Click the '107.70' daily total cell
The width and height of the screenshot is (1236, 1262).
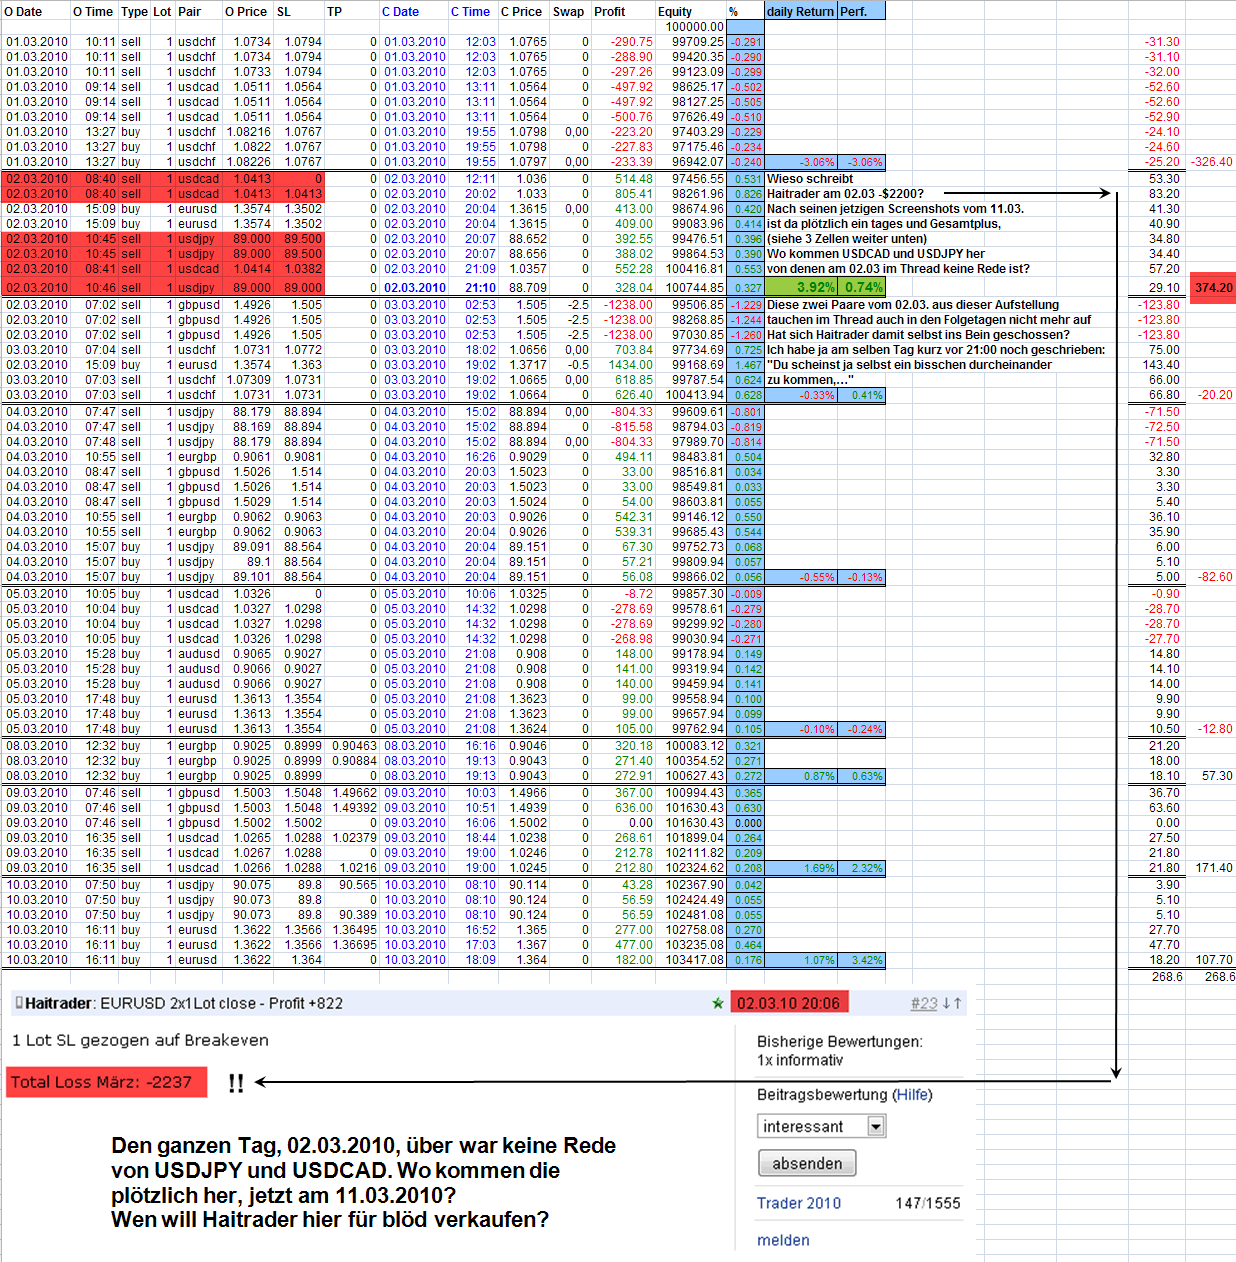coord(1213,960)
